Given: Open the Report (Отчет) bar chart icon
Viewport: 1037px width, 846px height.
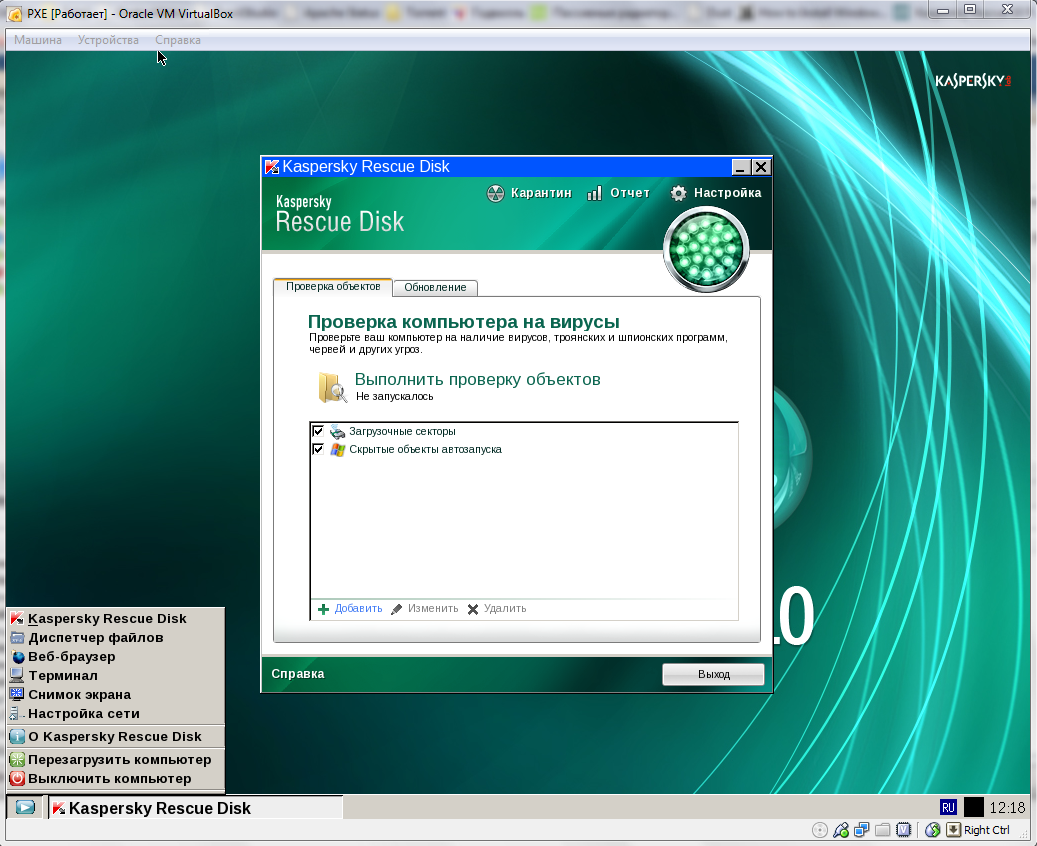Looking at the screenshot, I should 595,193.
